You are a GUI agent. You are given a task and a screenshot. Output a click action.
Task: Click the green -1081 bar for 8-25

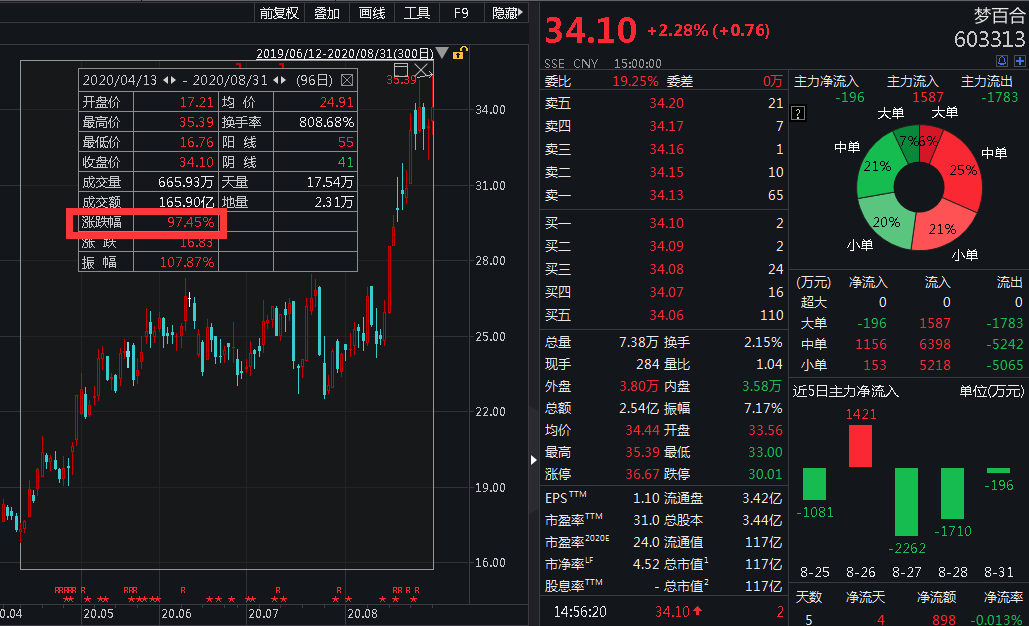pyautogui.click(x=814, y=484)
